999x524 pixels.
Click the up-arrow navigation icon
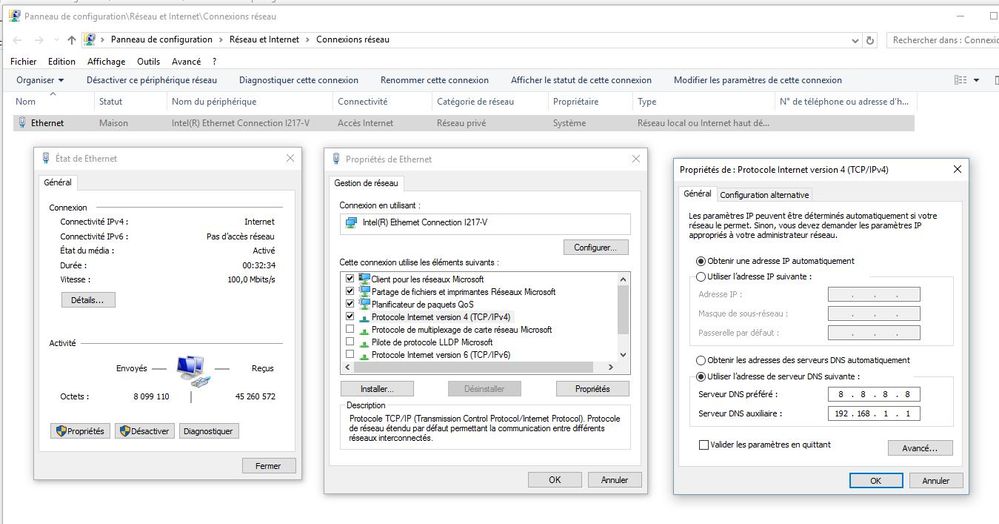coord(71,40)
